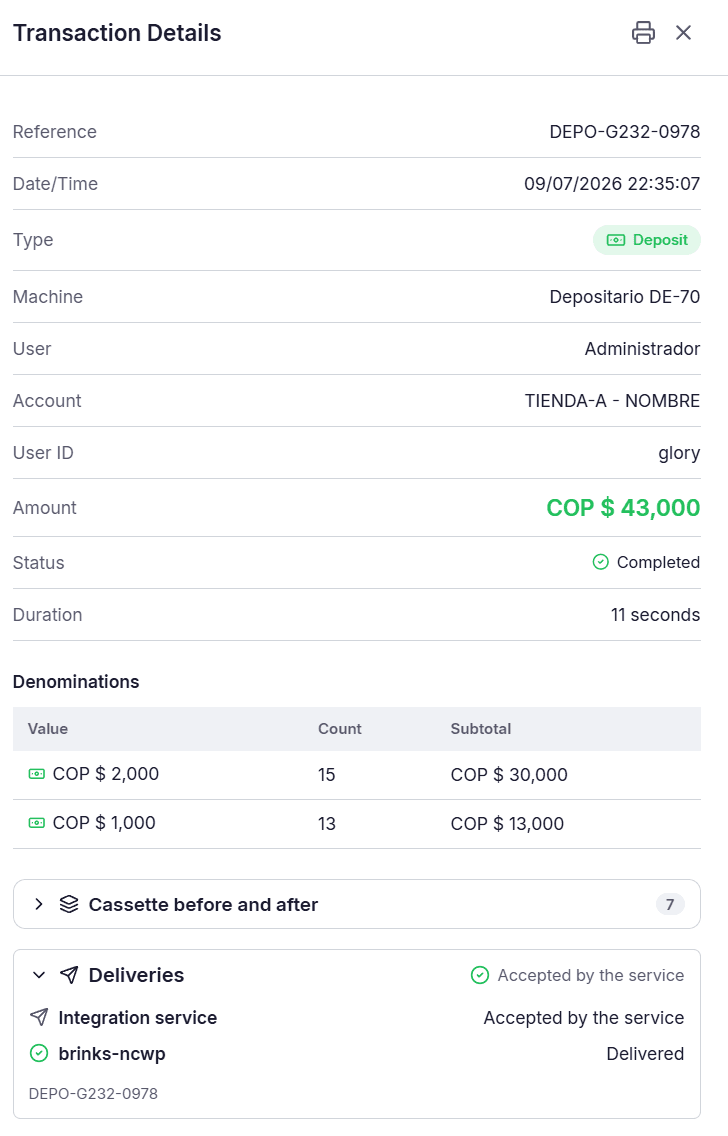Click banknote icon beside COP $ 1,000
This screenshot has width=728, height=1136.
pos(36,823)
